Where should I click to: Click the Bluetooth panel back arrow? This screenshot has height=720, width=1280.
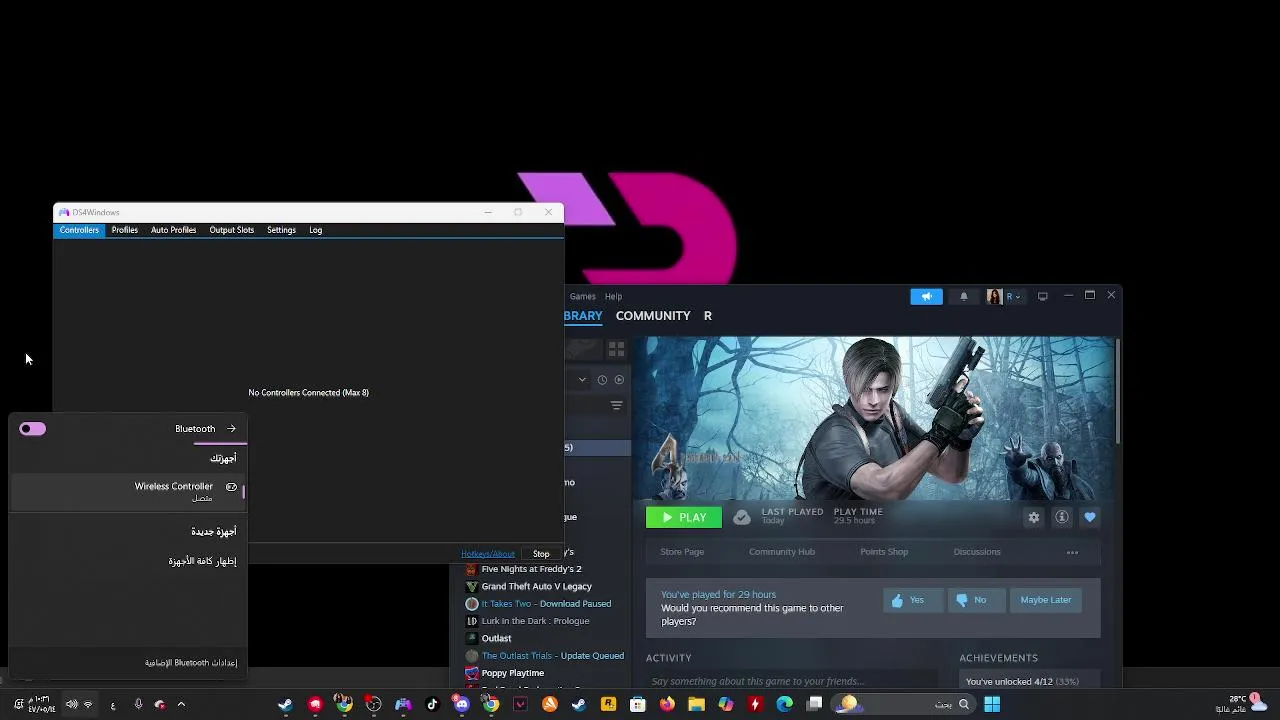(x=231, y=429)
